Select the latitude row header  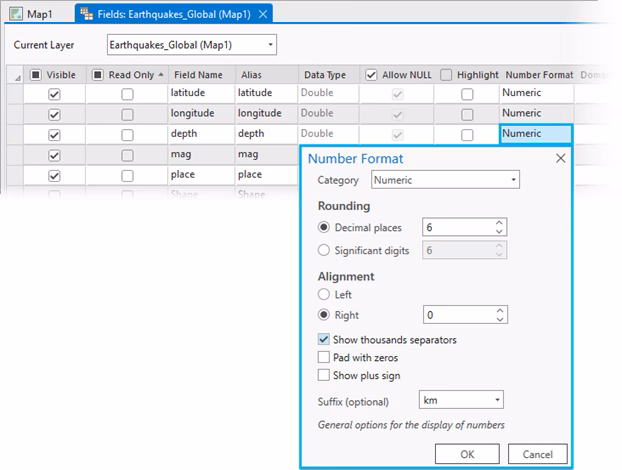click(15, 94)
